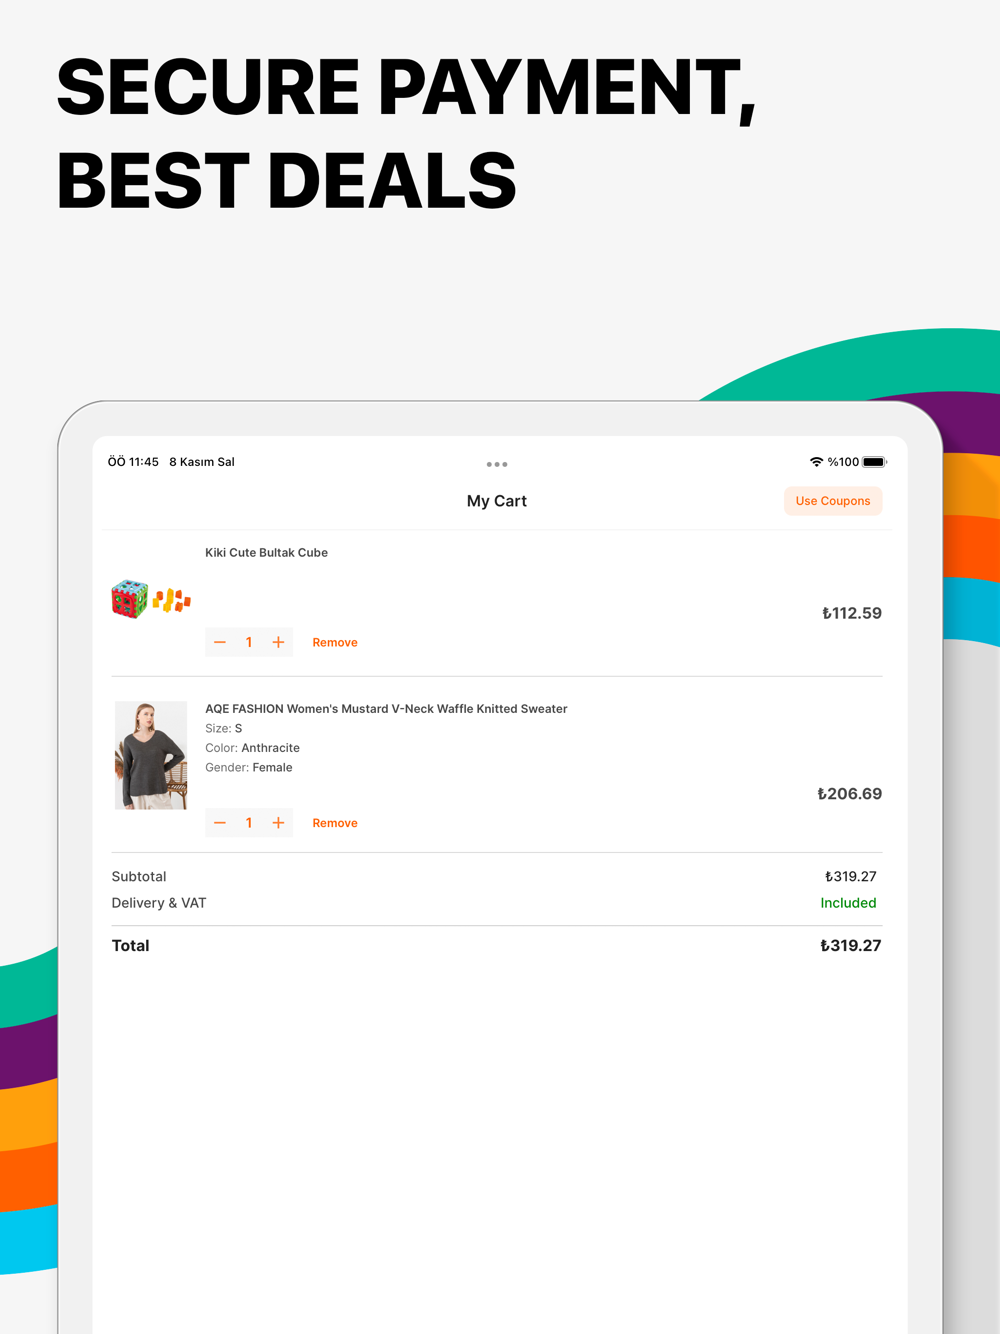Tap the My Cart header title

click(x=497, y=501)
